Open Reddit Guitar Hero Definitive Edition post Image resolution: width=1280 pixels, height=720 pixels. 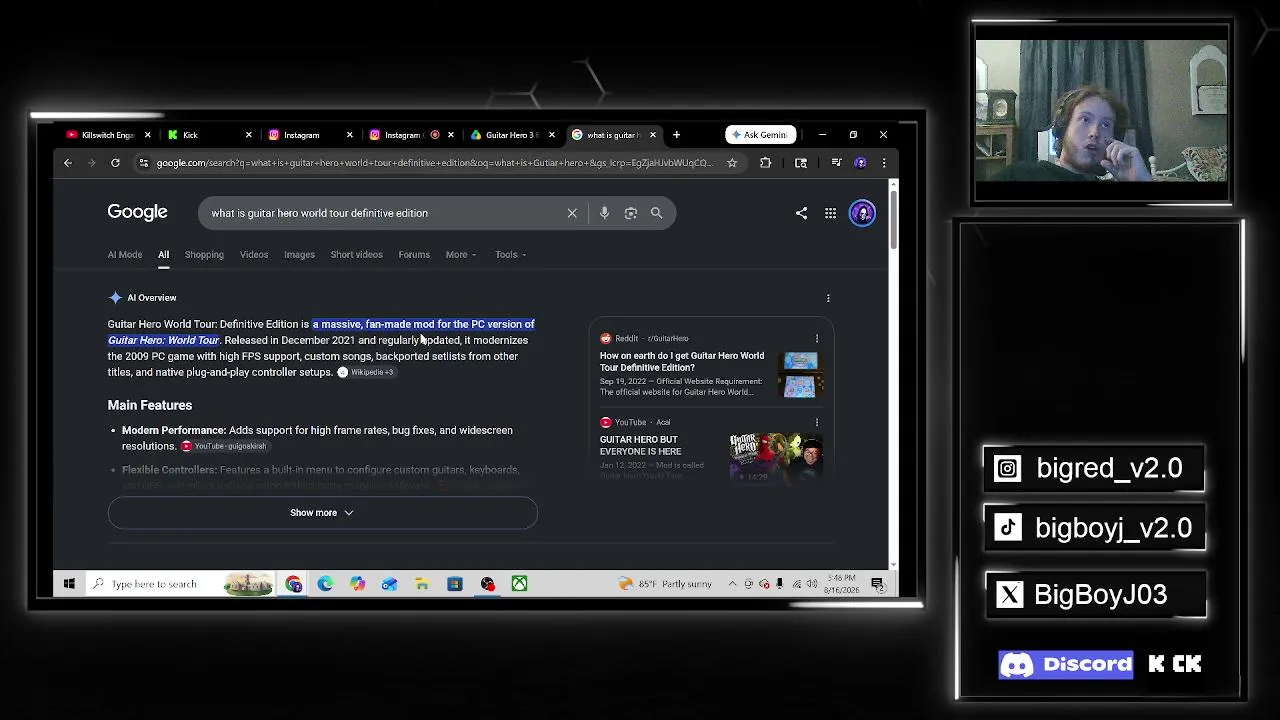point(682,361)
